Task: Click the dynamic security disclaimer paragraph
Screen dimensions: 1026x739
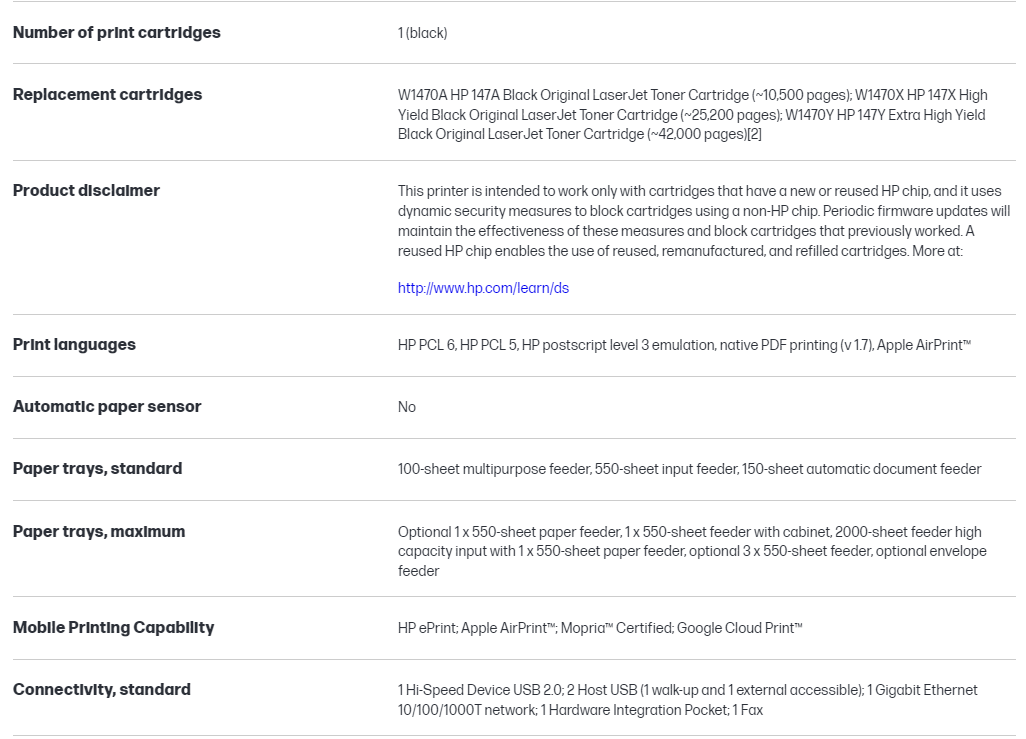Action: click(x=703, y=221)
